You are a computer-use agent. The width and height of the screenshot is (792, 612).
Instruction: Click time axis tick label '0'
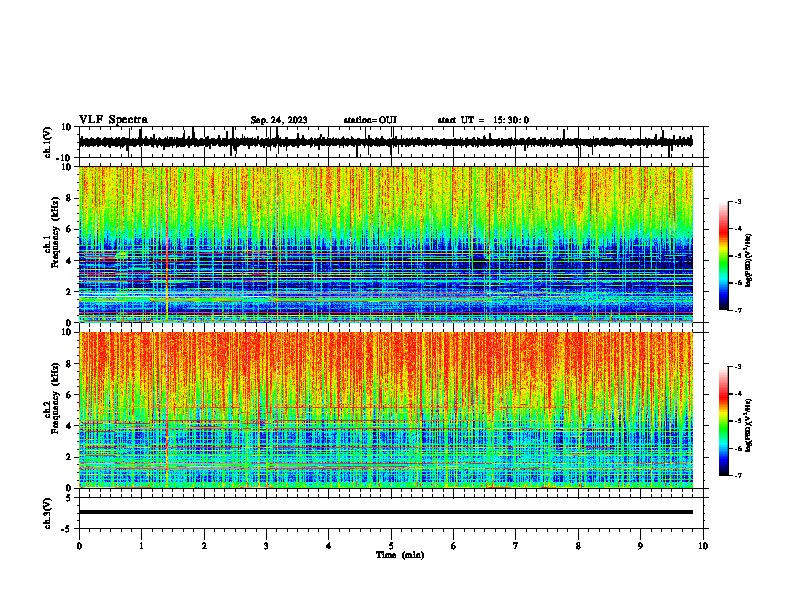click(79, 546)
